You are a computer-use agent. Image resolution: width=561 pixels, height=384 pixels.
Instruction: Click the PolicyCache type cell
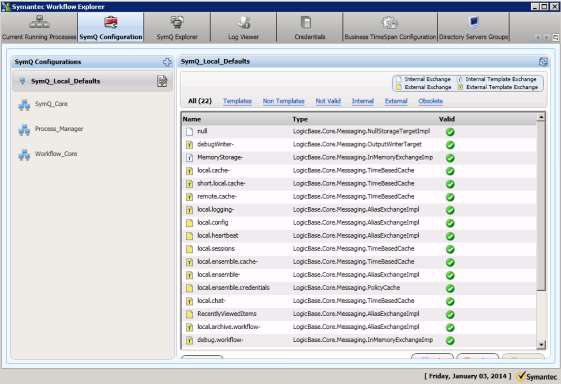[346, 287]
